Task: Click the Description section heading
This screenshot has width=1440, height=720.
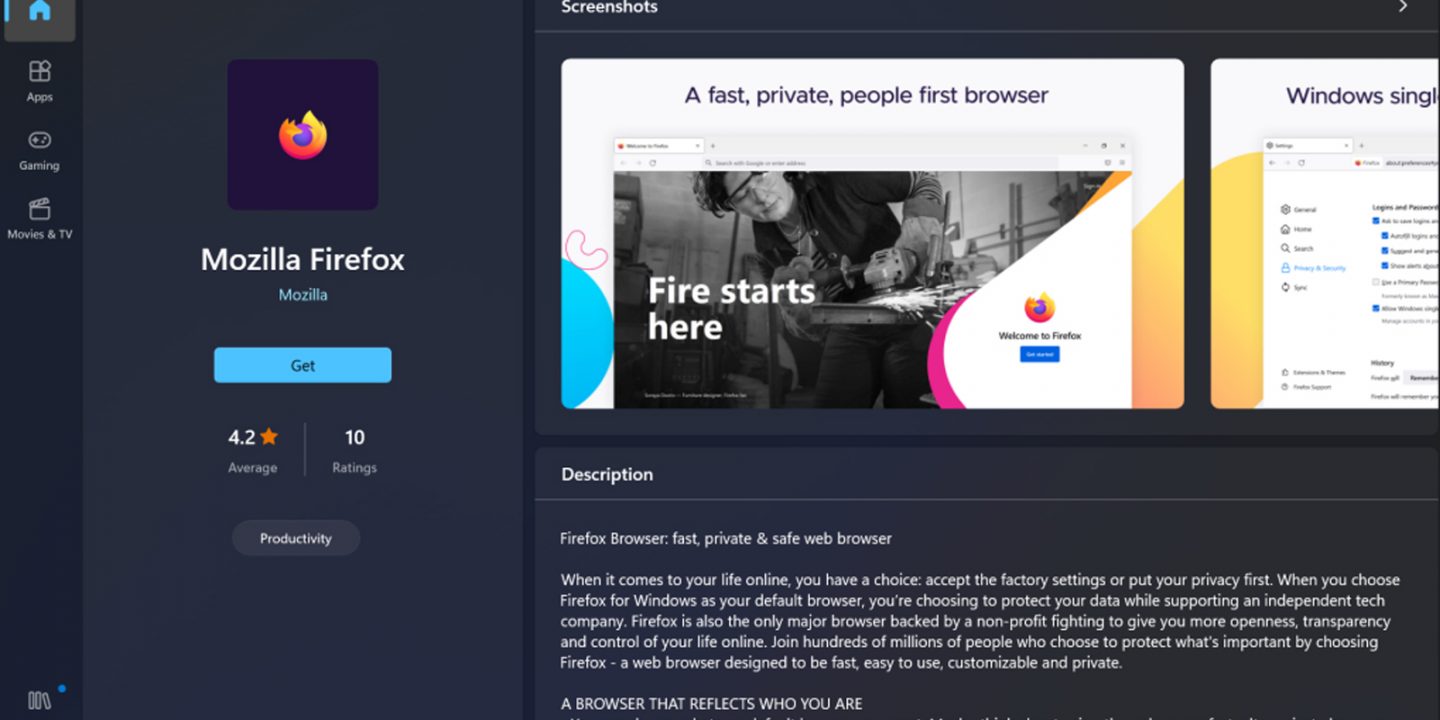Action: 607,474
